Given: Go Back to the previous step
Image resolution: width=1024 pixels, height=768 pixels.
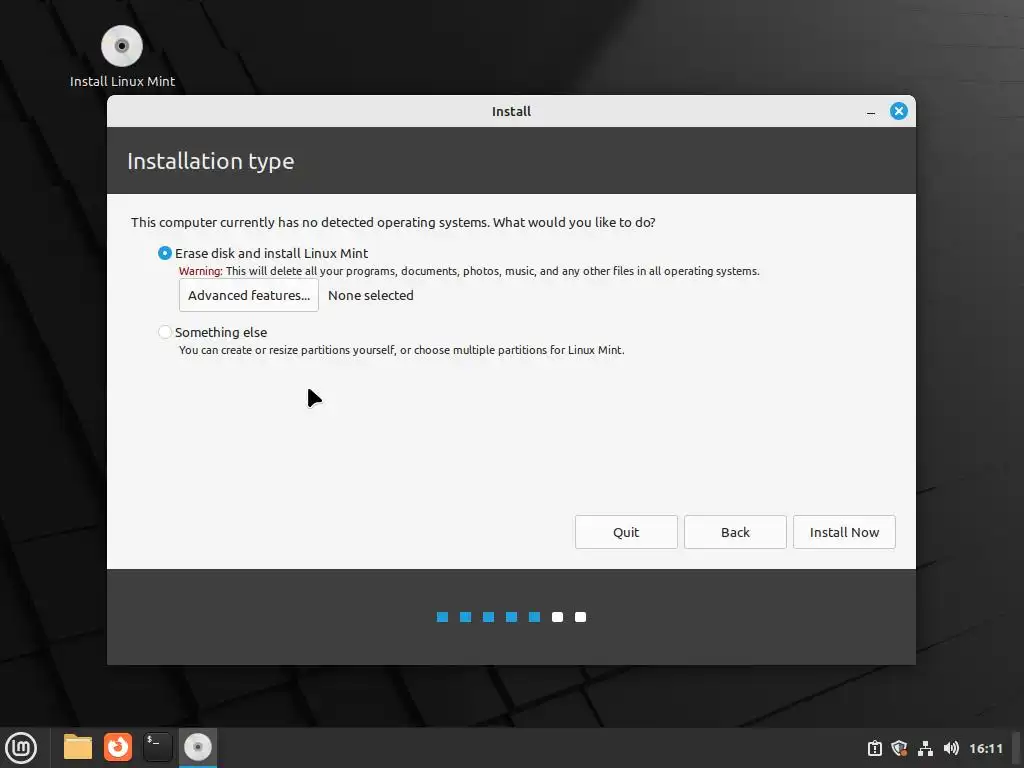Looking at the screenshot, I should (735, 532).
